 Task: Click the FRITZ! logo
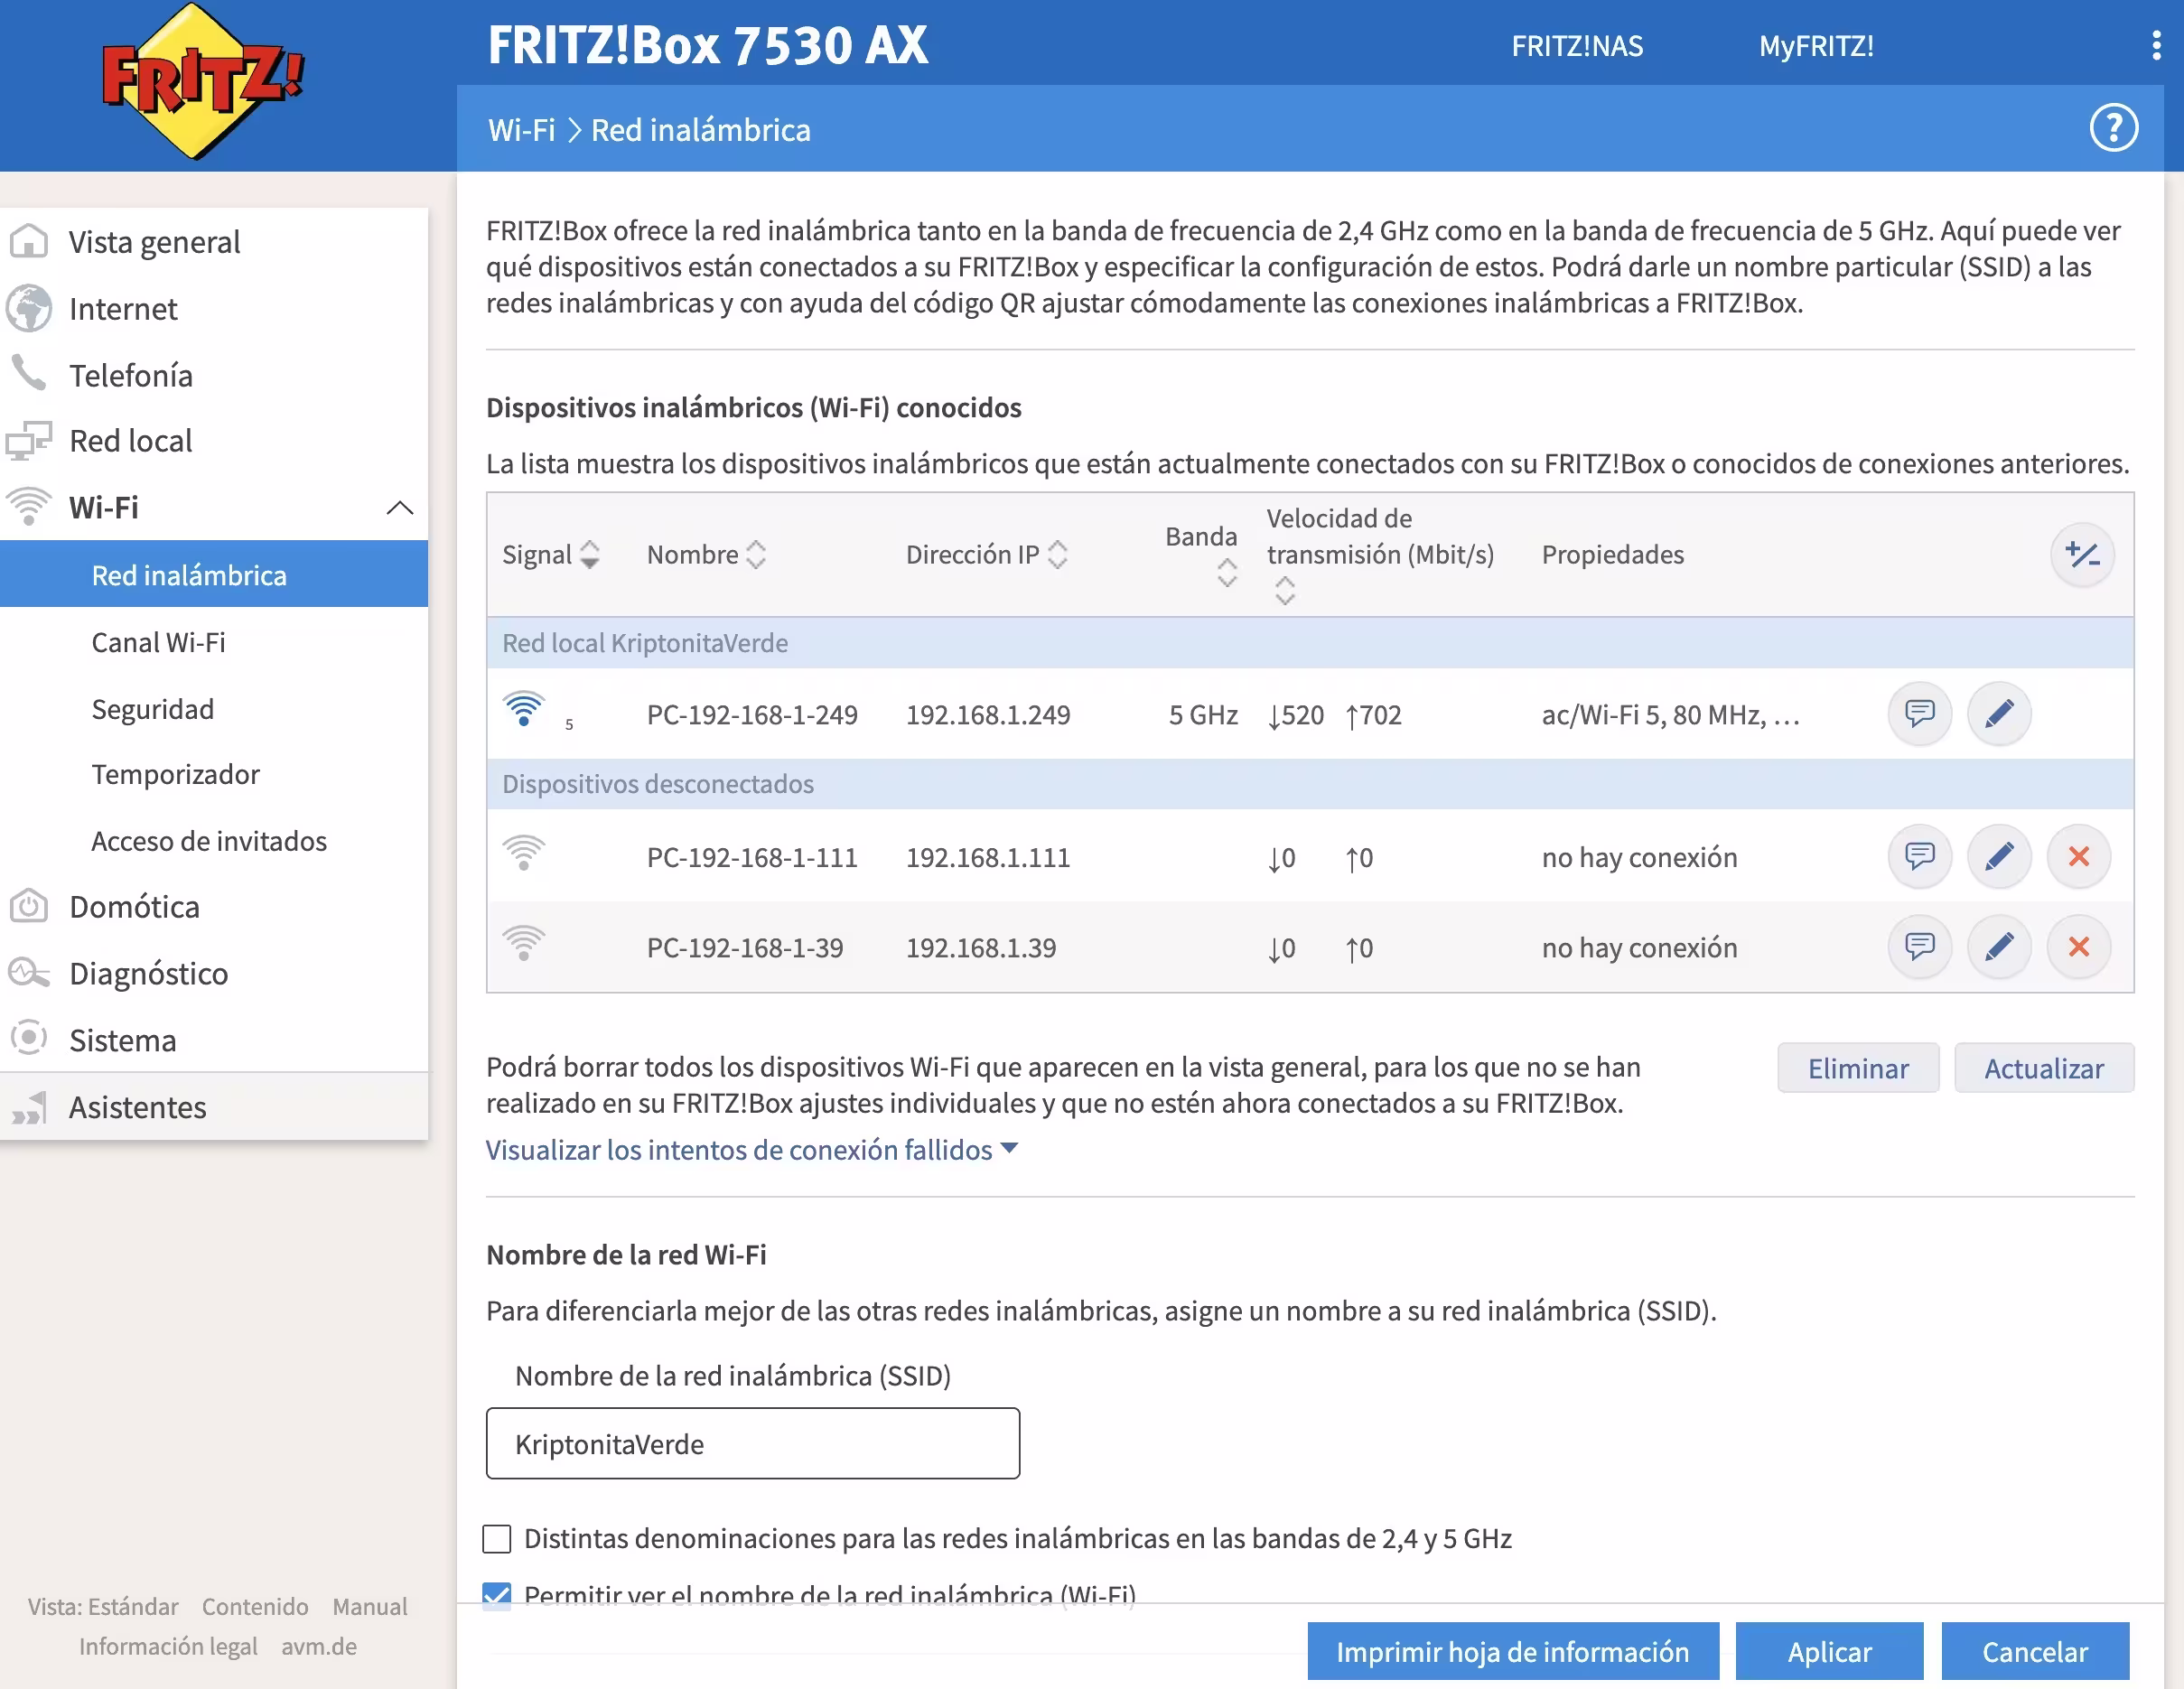pos(204,82)
